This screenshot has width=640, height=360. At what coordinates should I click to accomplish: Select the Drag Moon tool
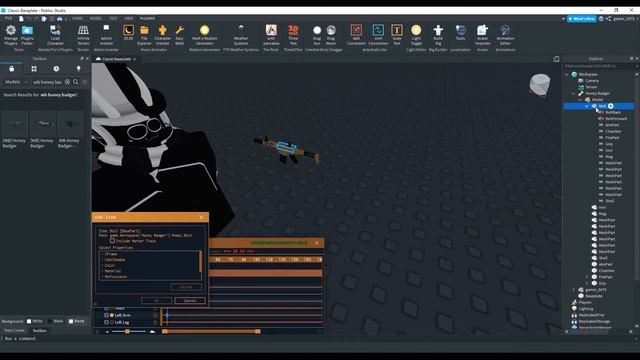[x=331, y=35]
